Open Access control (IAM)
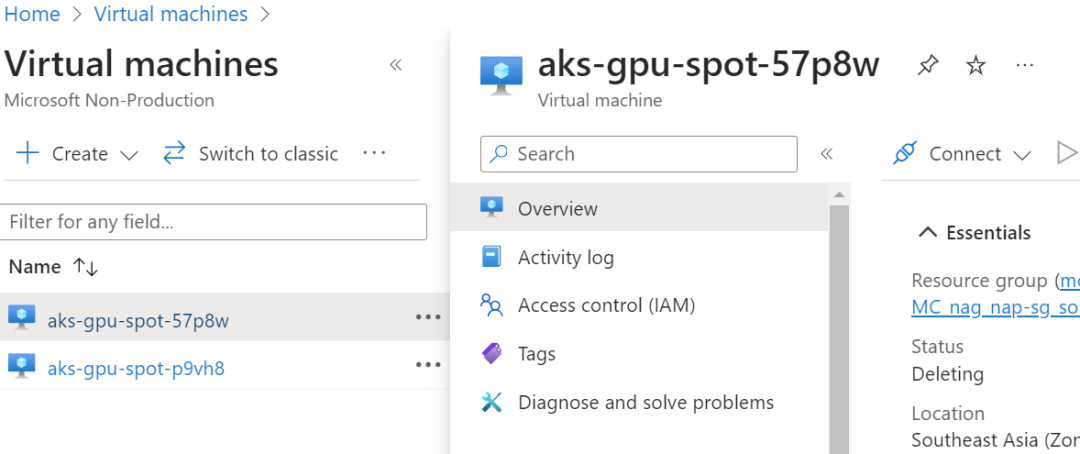Screen dimensions: 1080x454 pyautogui.click(x=605, y=306)
